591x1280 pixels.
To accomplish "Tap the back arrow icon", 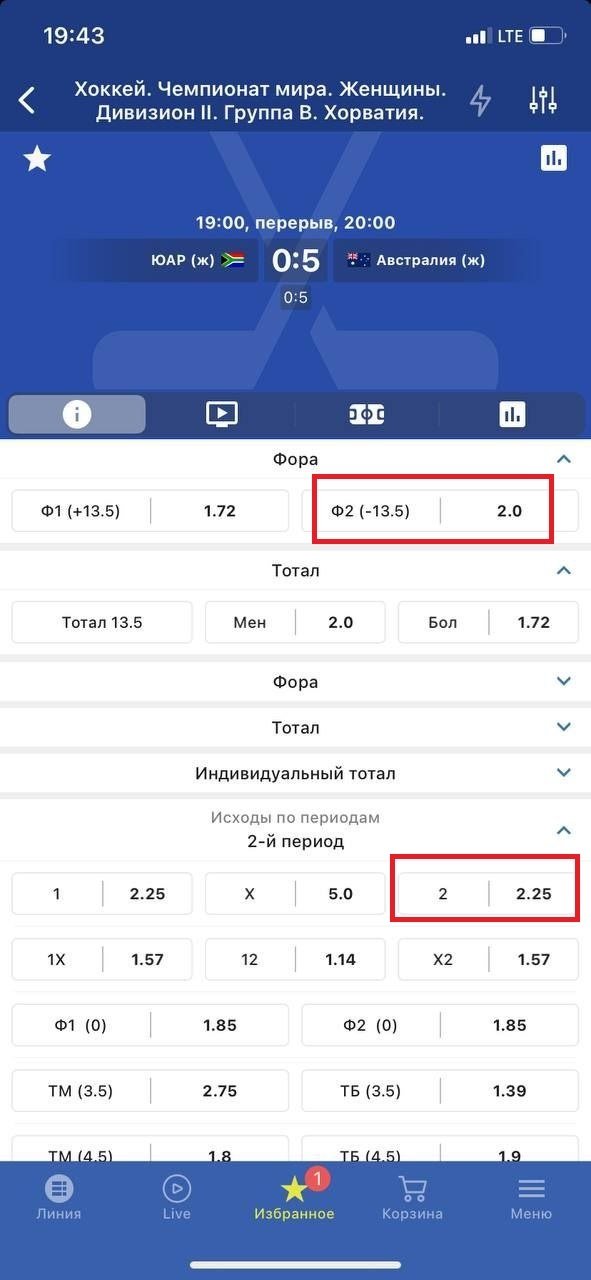I will click(x=27, y=100).
